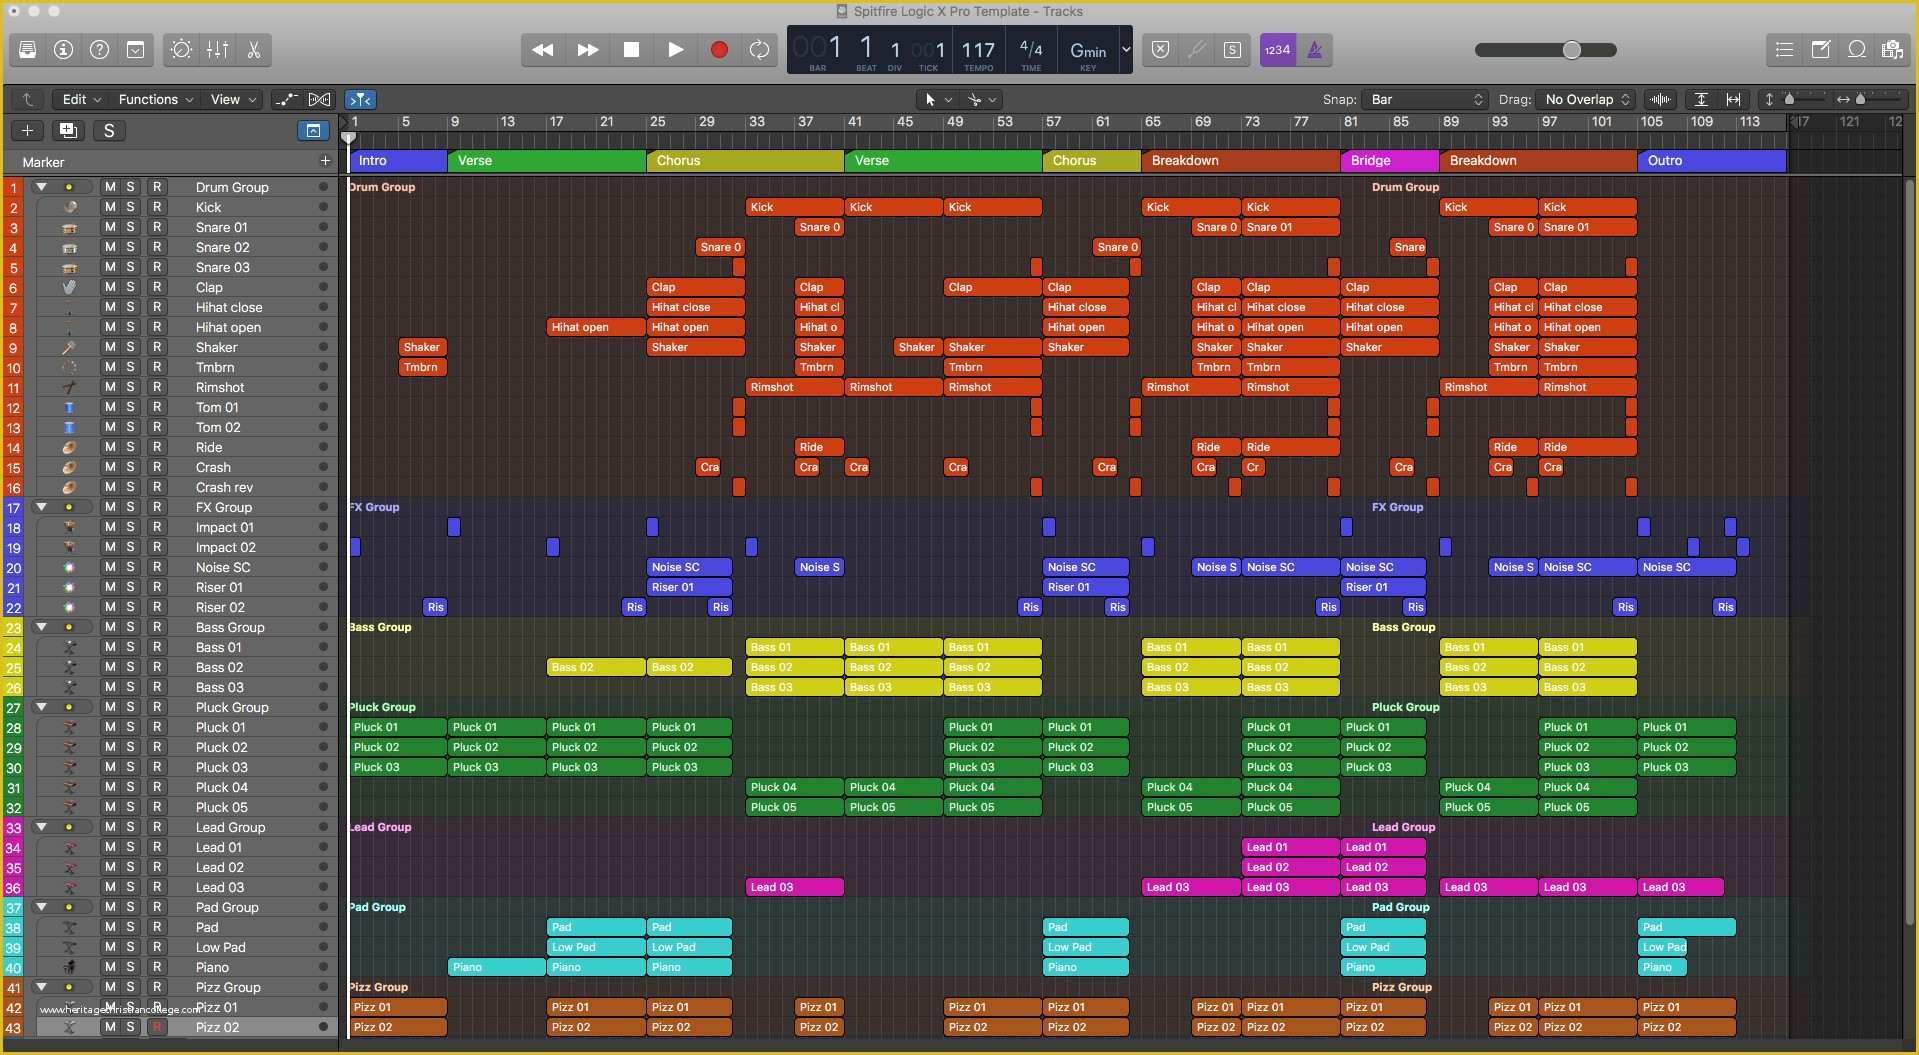
Task: Collapse the Pluck Group track stack
Action: [41, 707]
